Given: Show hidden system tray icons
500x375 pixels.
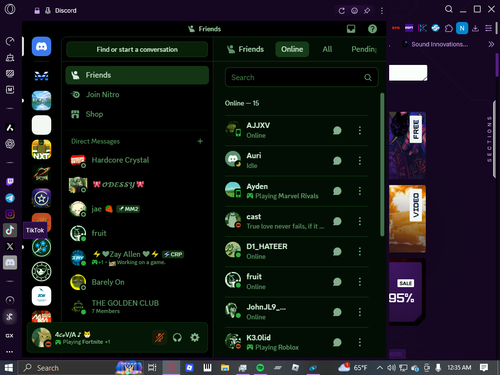Looking at the screenshot, I should click(380, 368).
